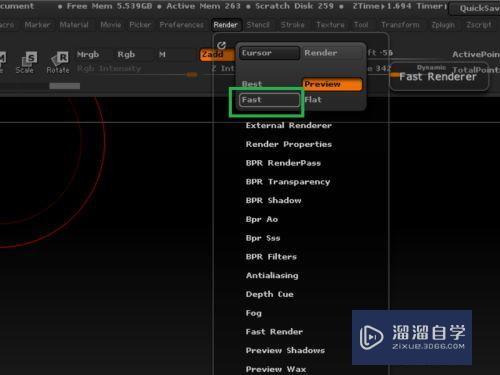
Task: Expand the Fast Render section
Action: tap(274, 332)
